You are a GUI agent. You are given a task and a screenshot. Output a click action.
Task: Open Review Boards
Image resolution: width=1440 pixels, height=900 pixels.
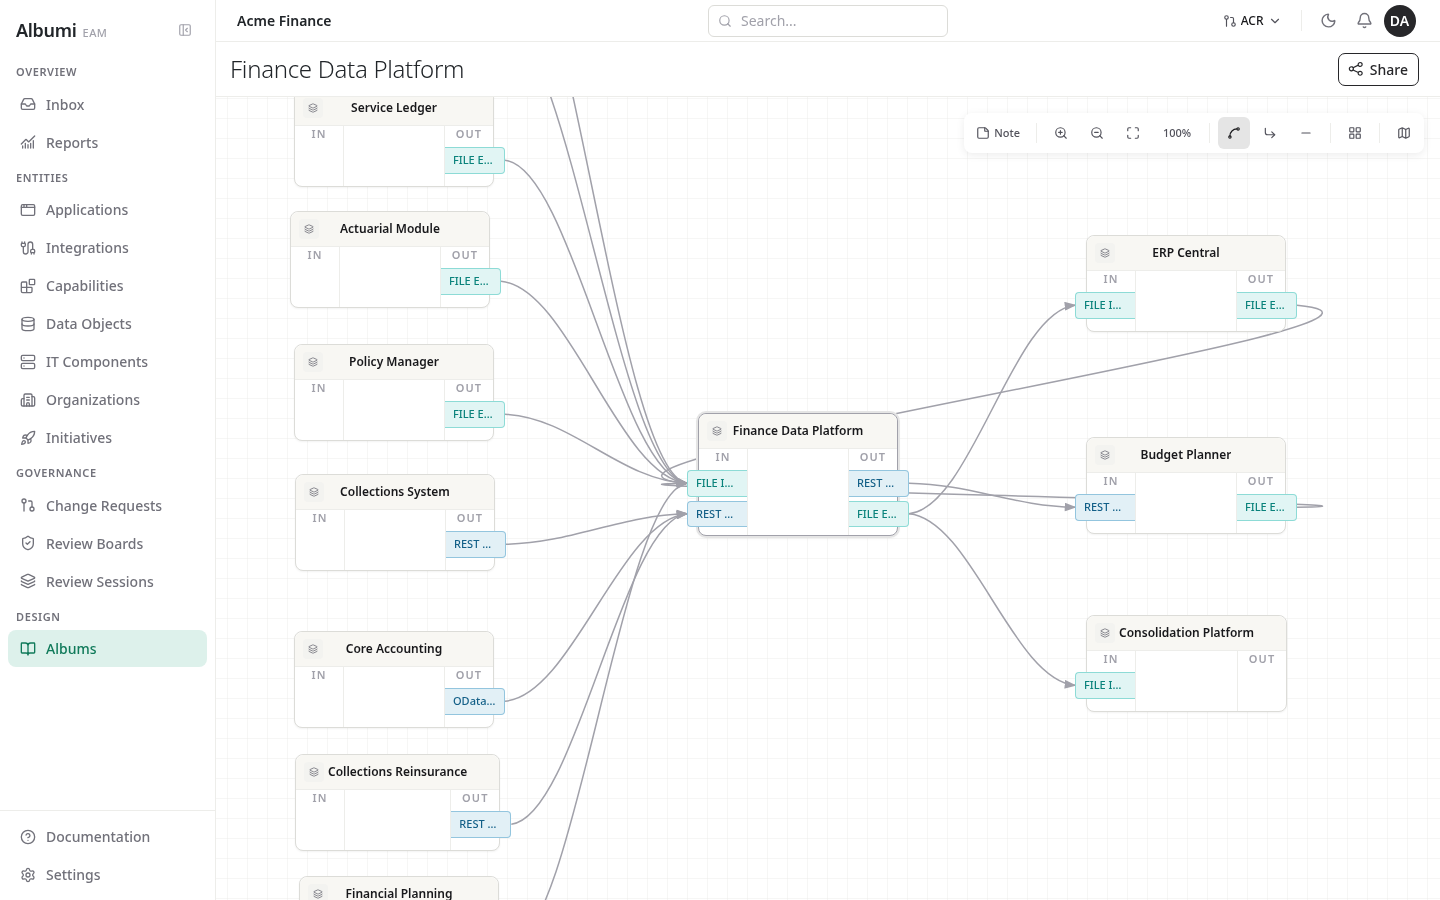tap(107, 544)
